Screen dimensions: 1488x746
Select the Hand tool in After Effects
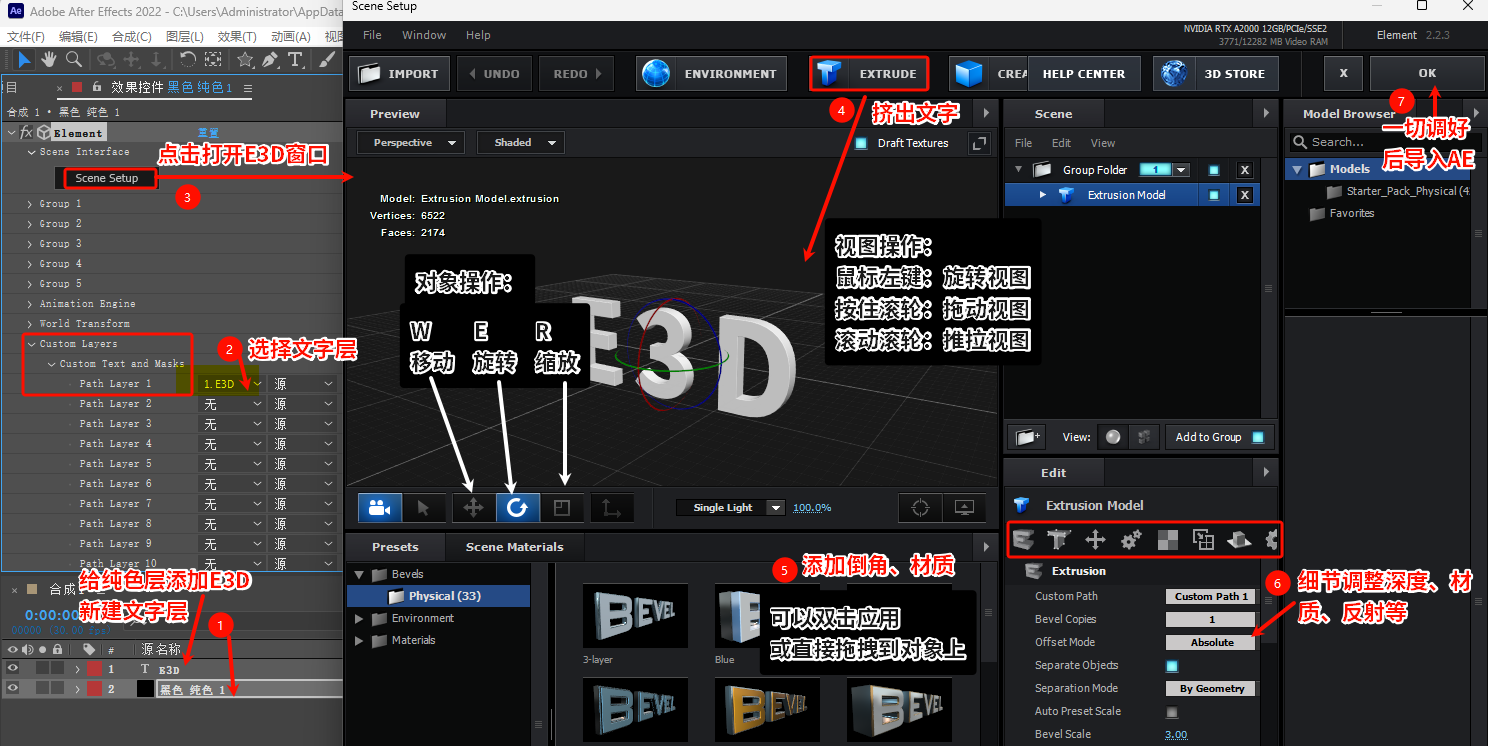click(48, 60)
